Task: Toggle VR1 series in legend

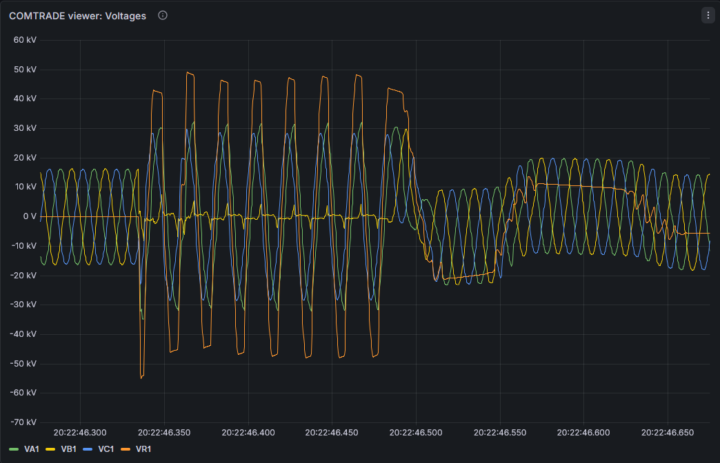Action: tap(143, 449)
